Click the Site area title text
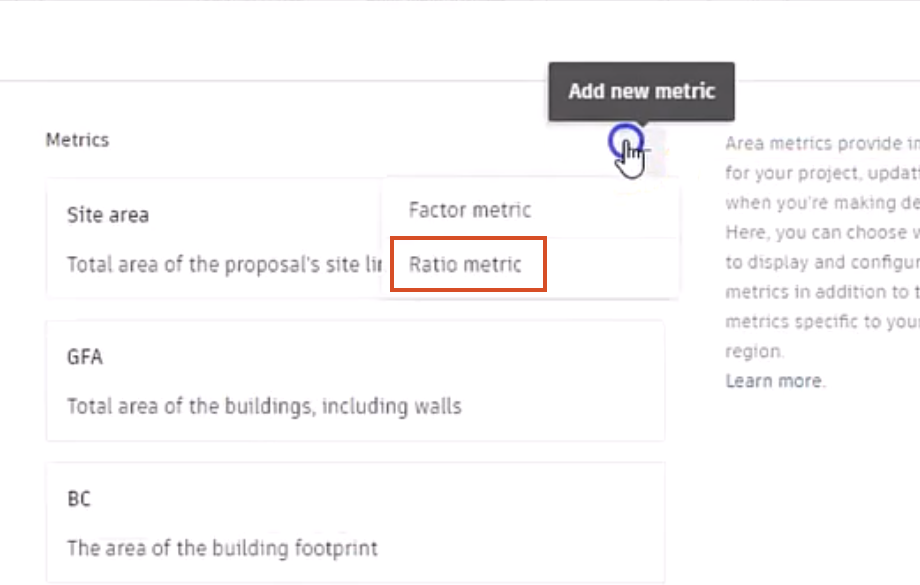 (108, 215)
